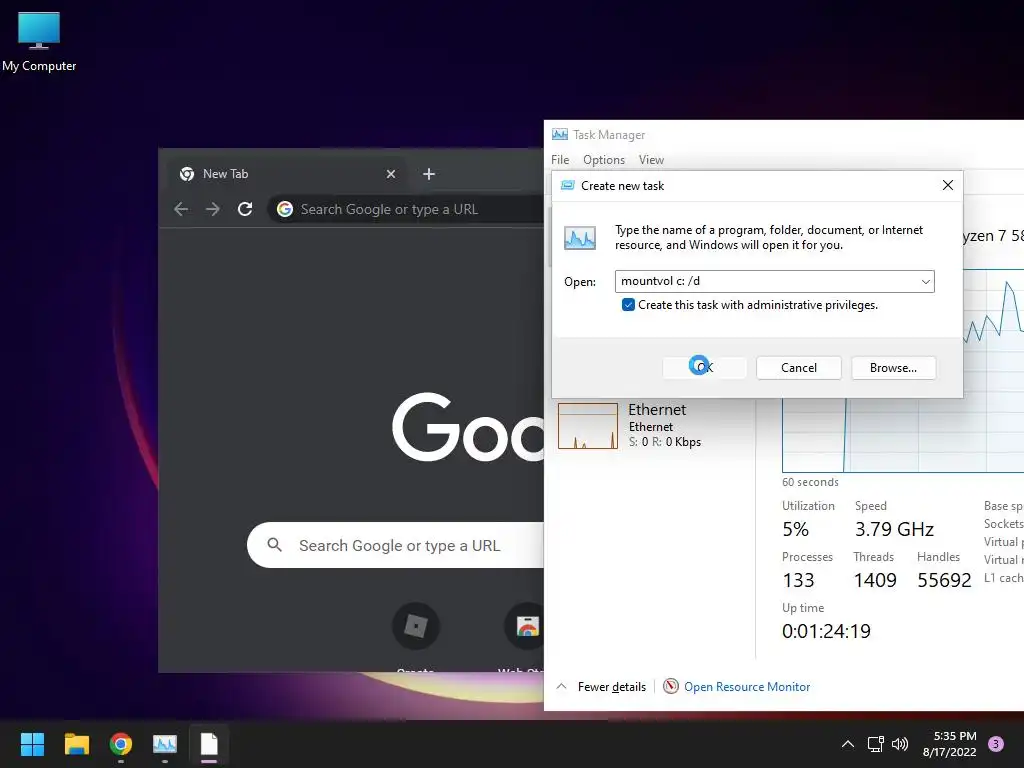1024x768 pixels.
Task: Open network status tray icon
Action: 875,744
